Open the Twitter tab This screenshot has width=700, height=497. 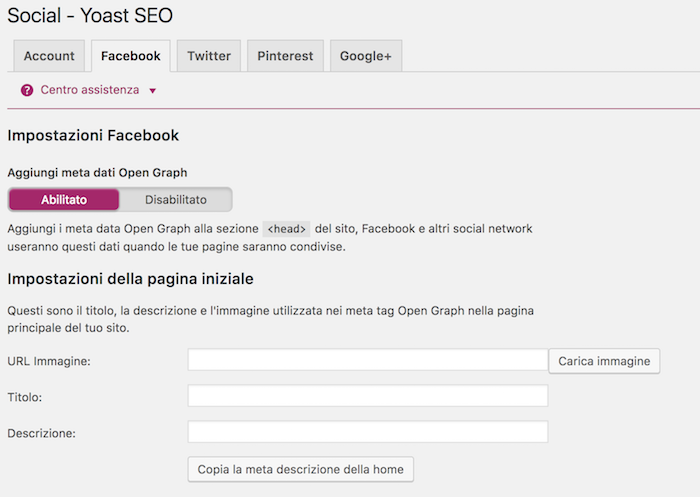click(x=209, y=56)
